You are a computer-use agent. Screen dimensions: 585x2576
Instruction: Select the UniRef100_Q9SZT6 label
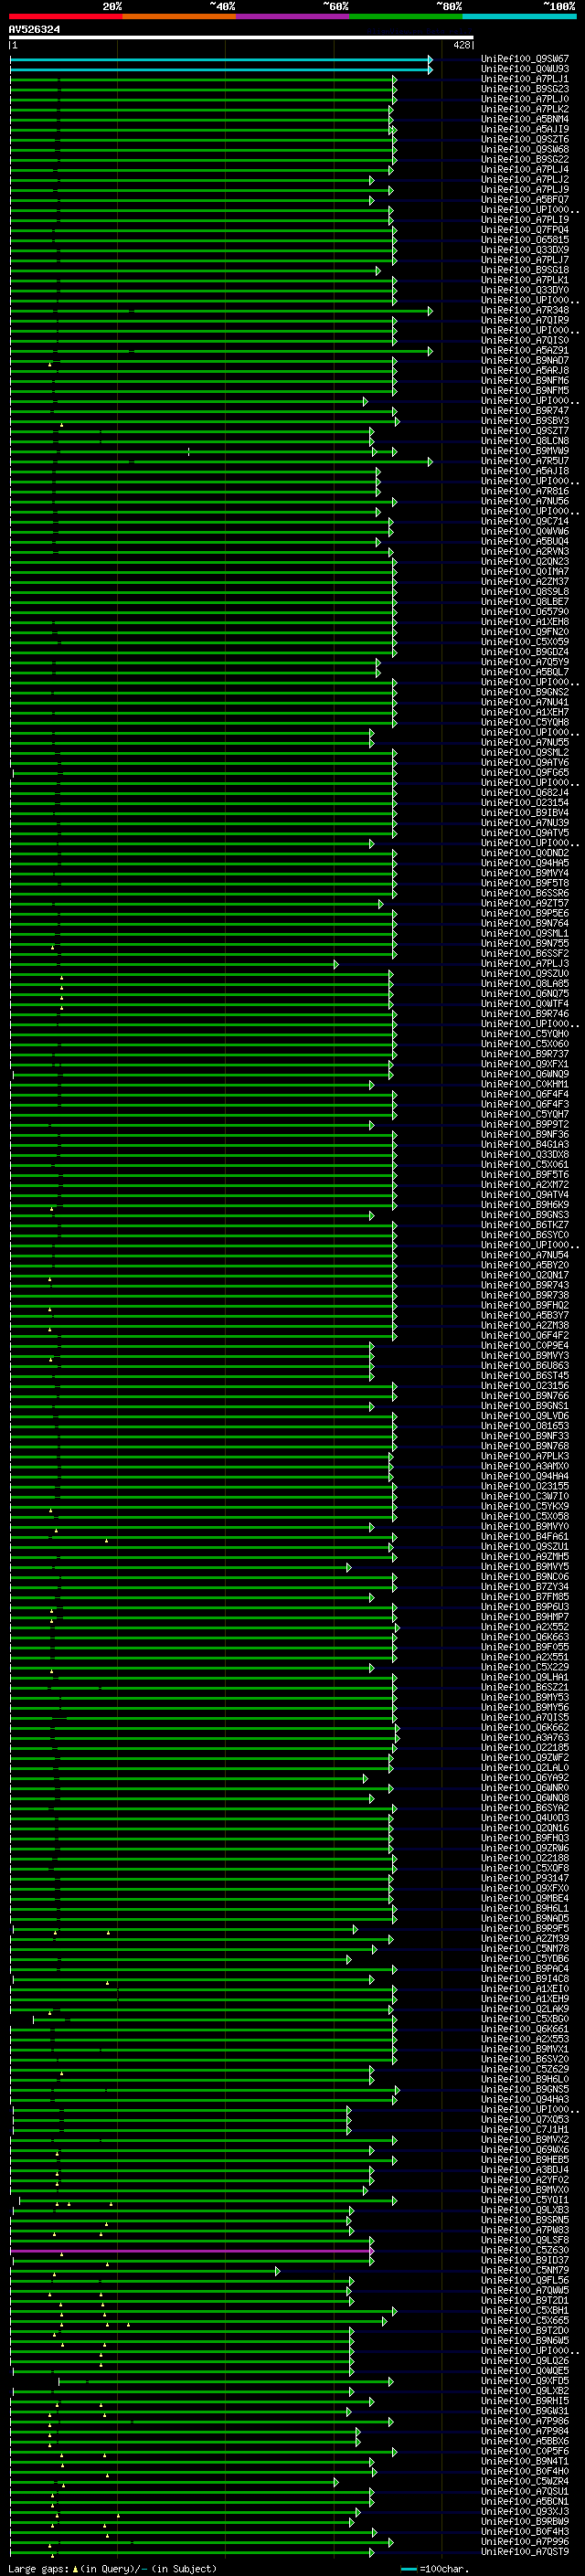tap(525, 140)
